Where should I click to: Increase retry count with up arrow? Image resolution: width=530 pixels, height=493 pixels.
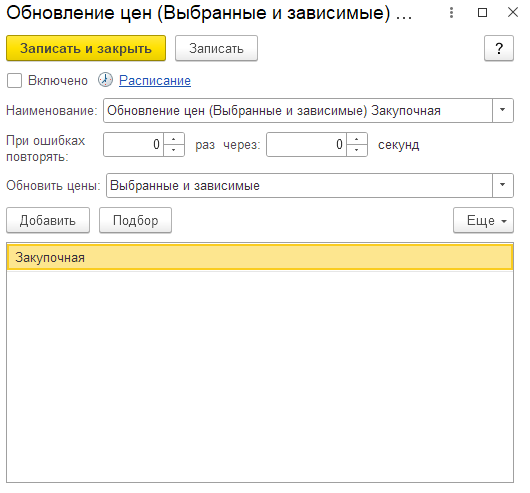174,139
